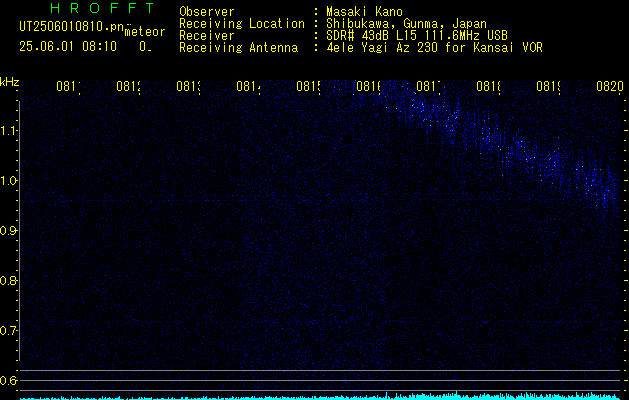Select the file name UT2506010810.pn
629x400 pixels.
click(72, 27)
